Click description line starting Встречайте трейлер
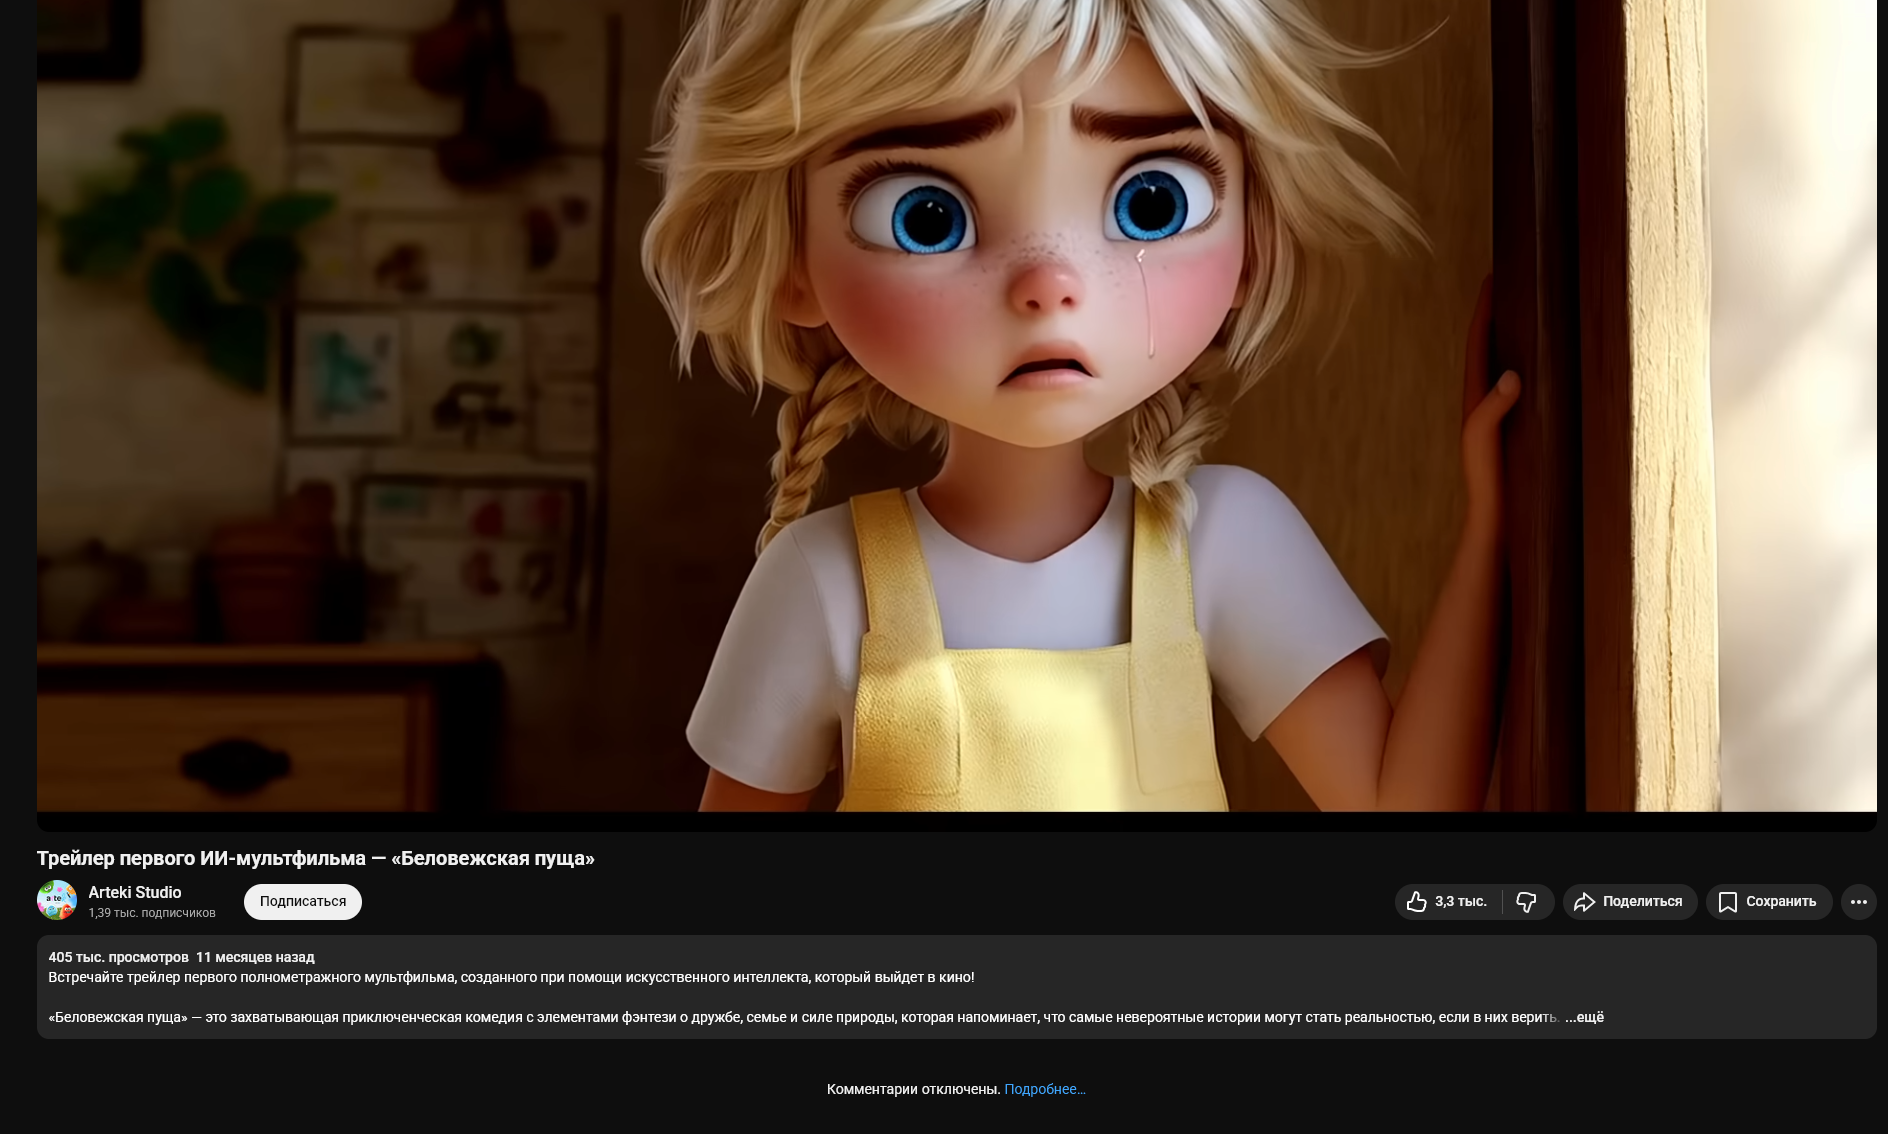1888x1134 pixels. [511, 977]
